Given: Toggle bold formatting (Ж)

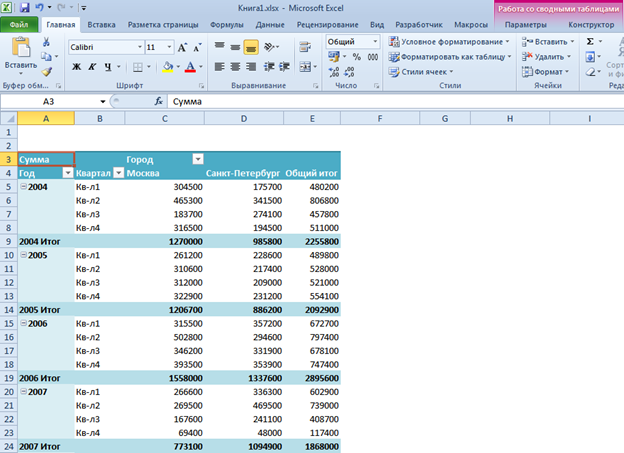Looking at the screenshot, I should point(77,66).
